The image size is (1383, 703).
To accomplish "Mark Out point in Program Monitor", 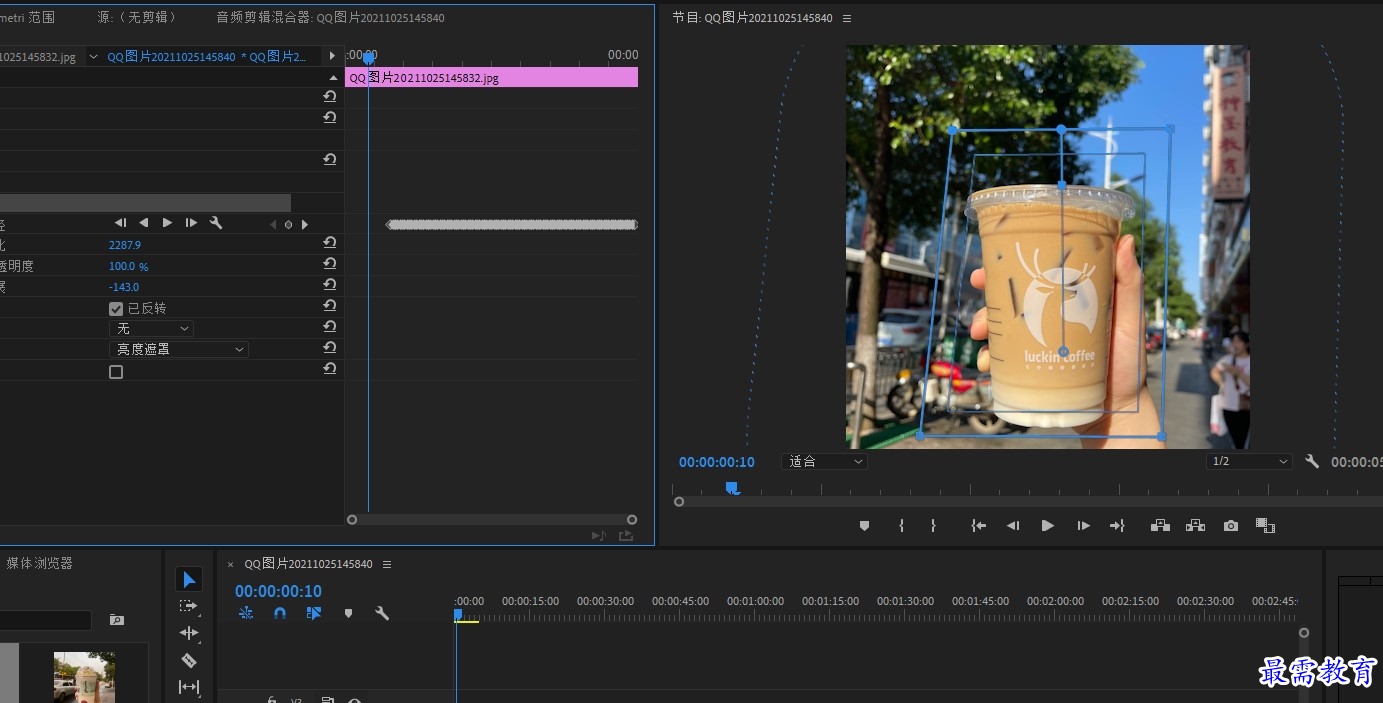I will pyautogui.click(x=933, y=526).
